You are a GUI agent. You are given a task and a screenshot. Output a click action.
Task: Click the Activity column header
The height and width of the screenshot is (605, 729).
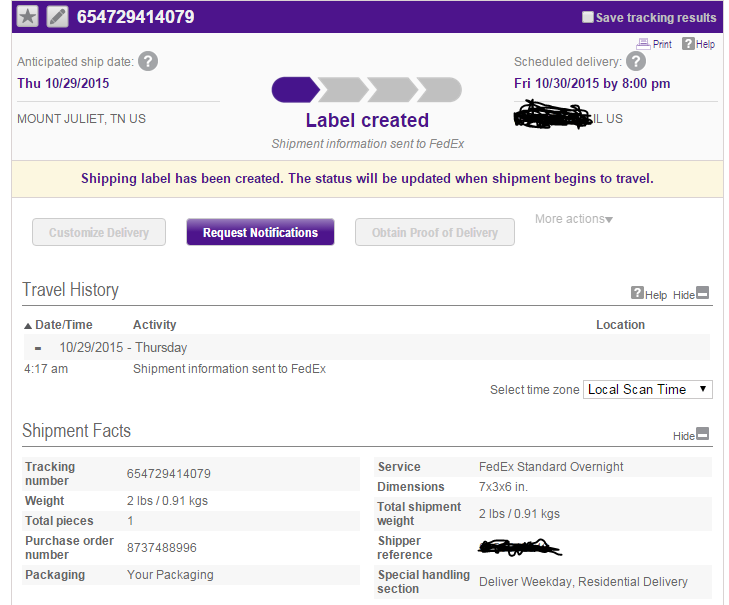point(155,325)
